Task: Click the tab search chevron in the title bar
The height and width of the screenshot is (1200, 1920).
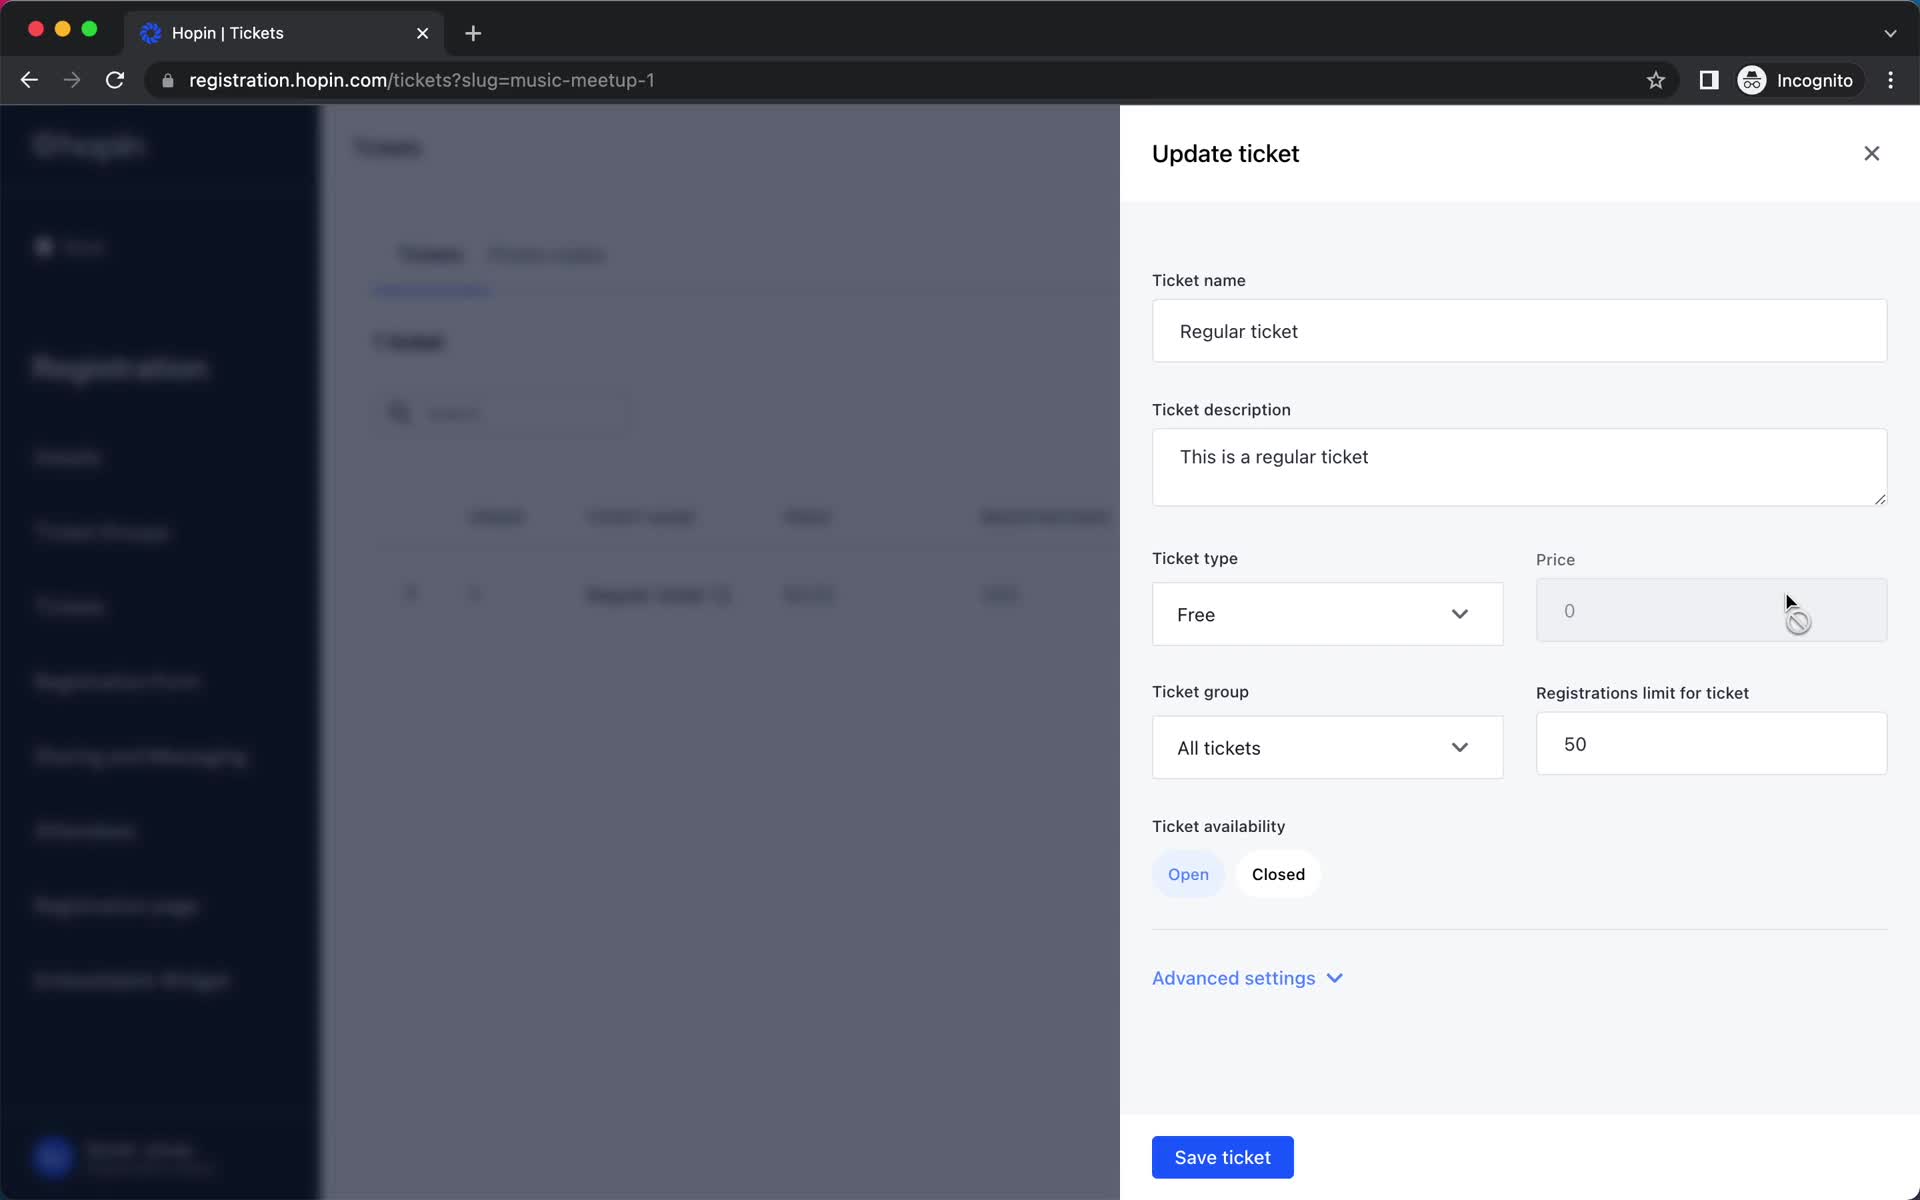Action: (1890, 33)
